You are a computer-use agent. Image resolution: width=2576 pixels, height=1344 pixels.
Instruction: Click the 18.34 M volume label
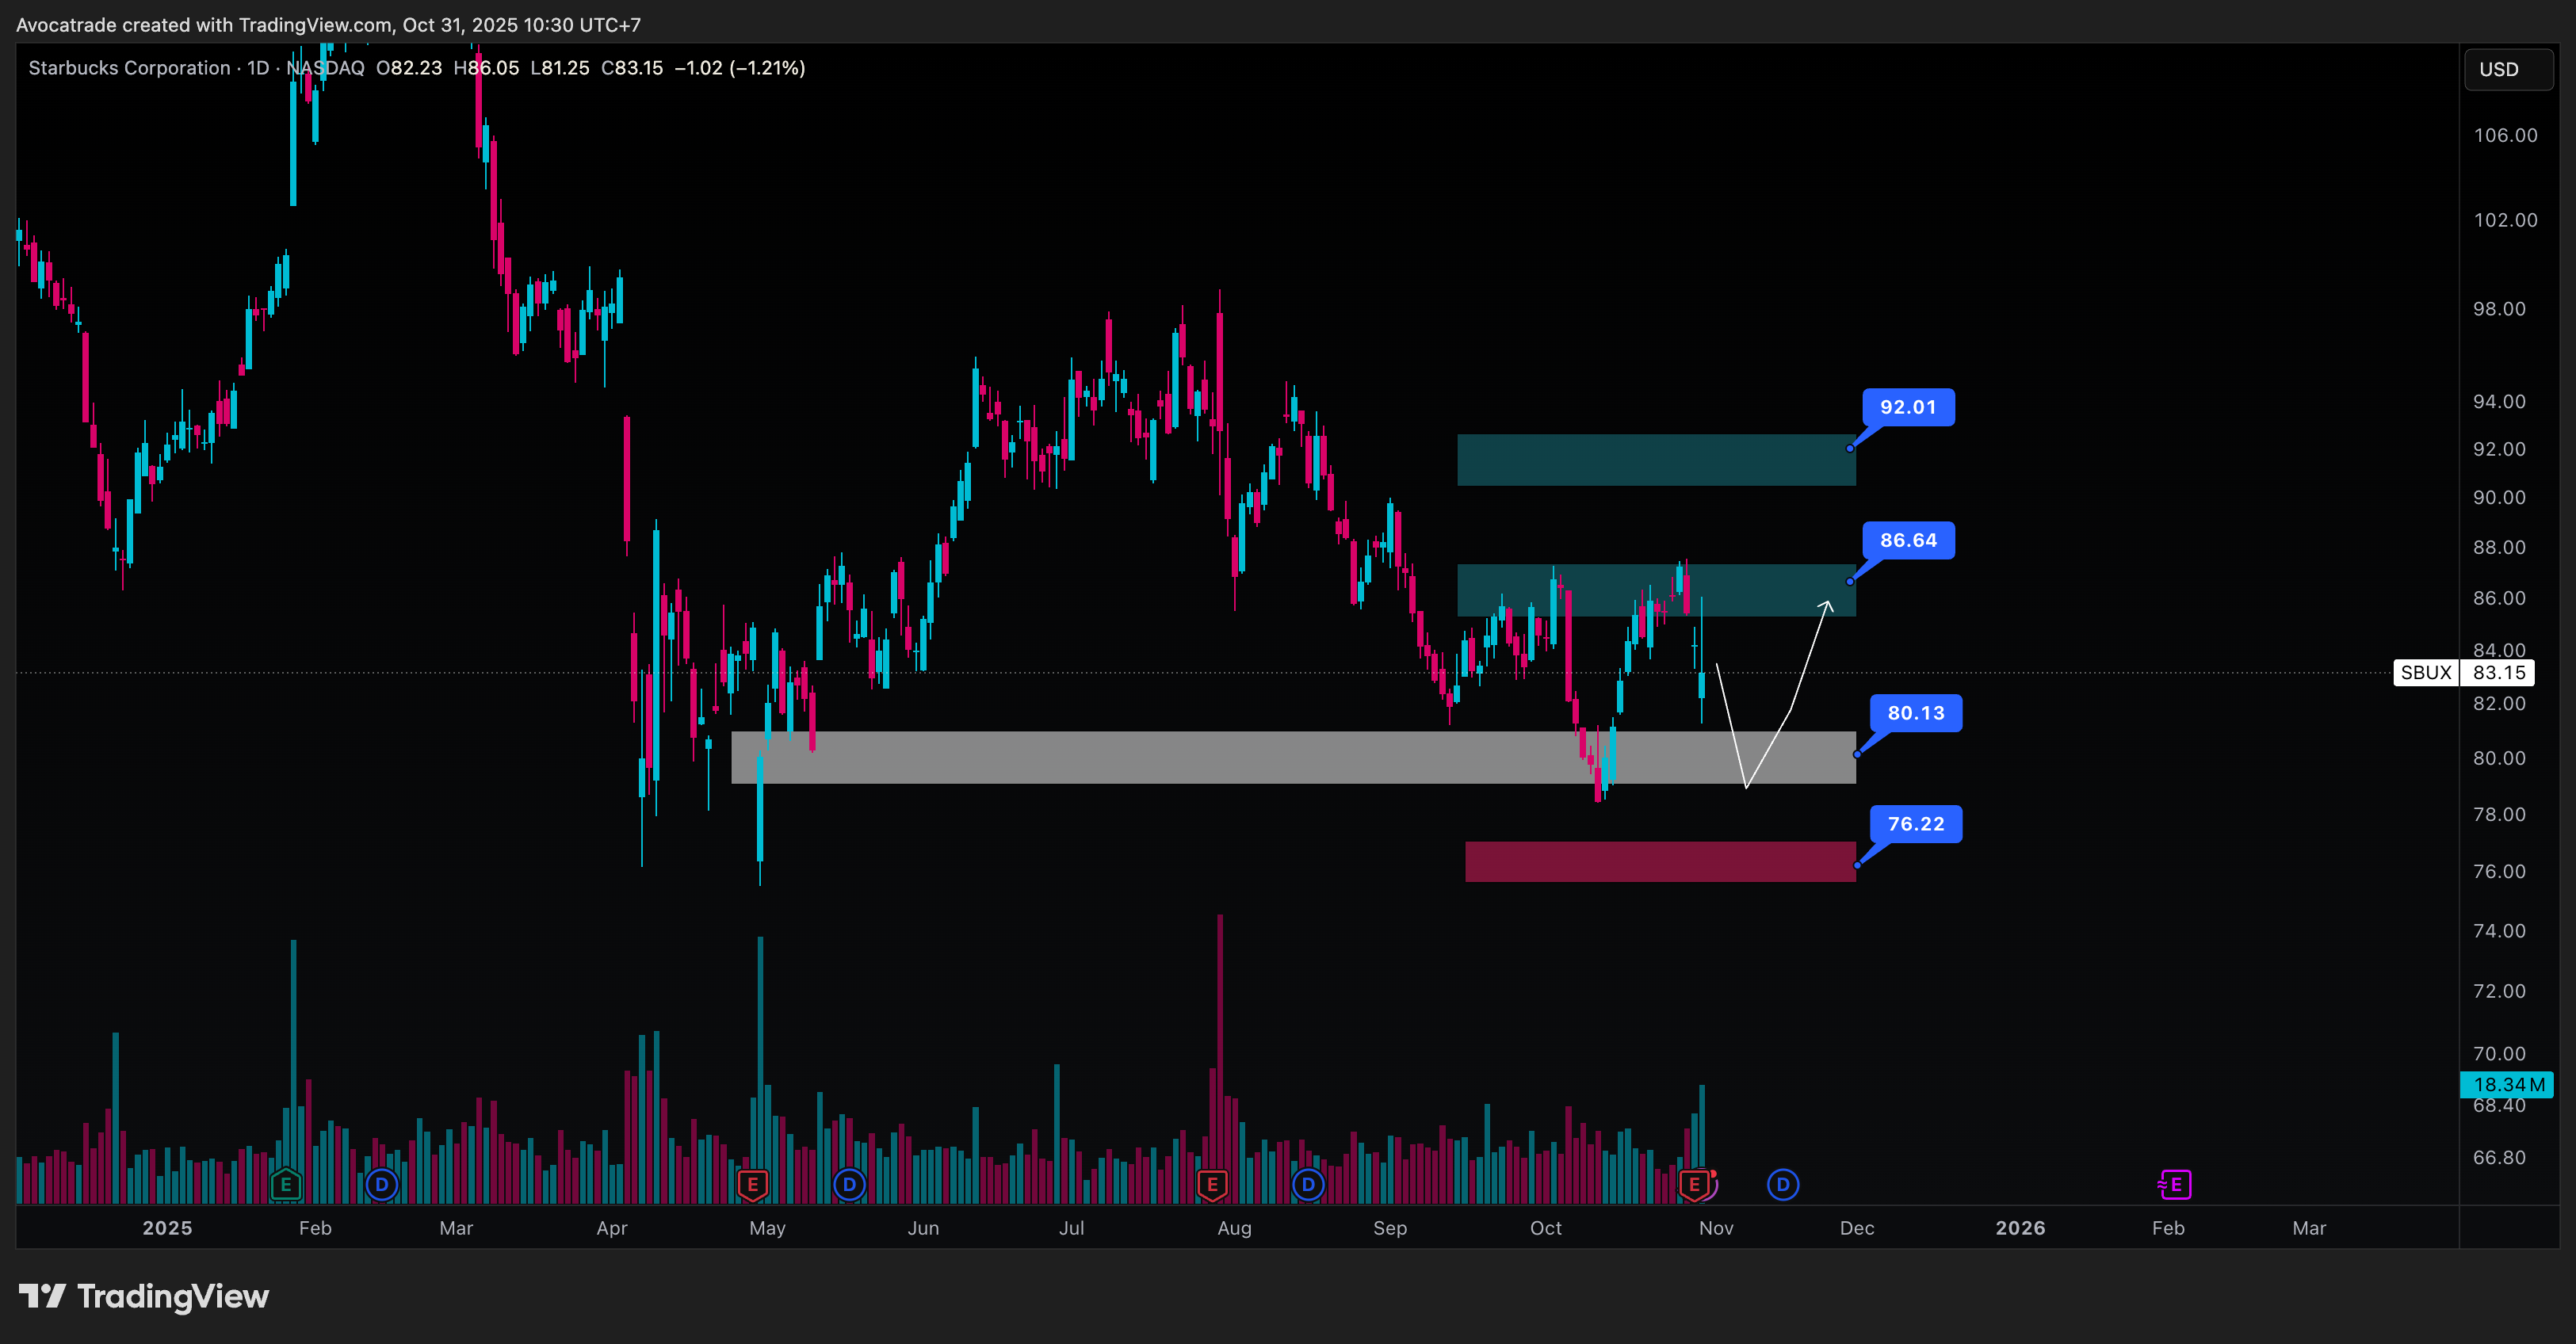2507,1084
